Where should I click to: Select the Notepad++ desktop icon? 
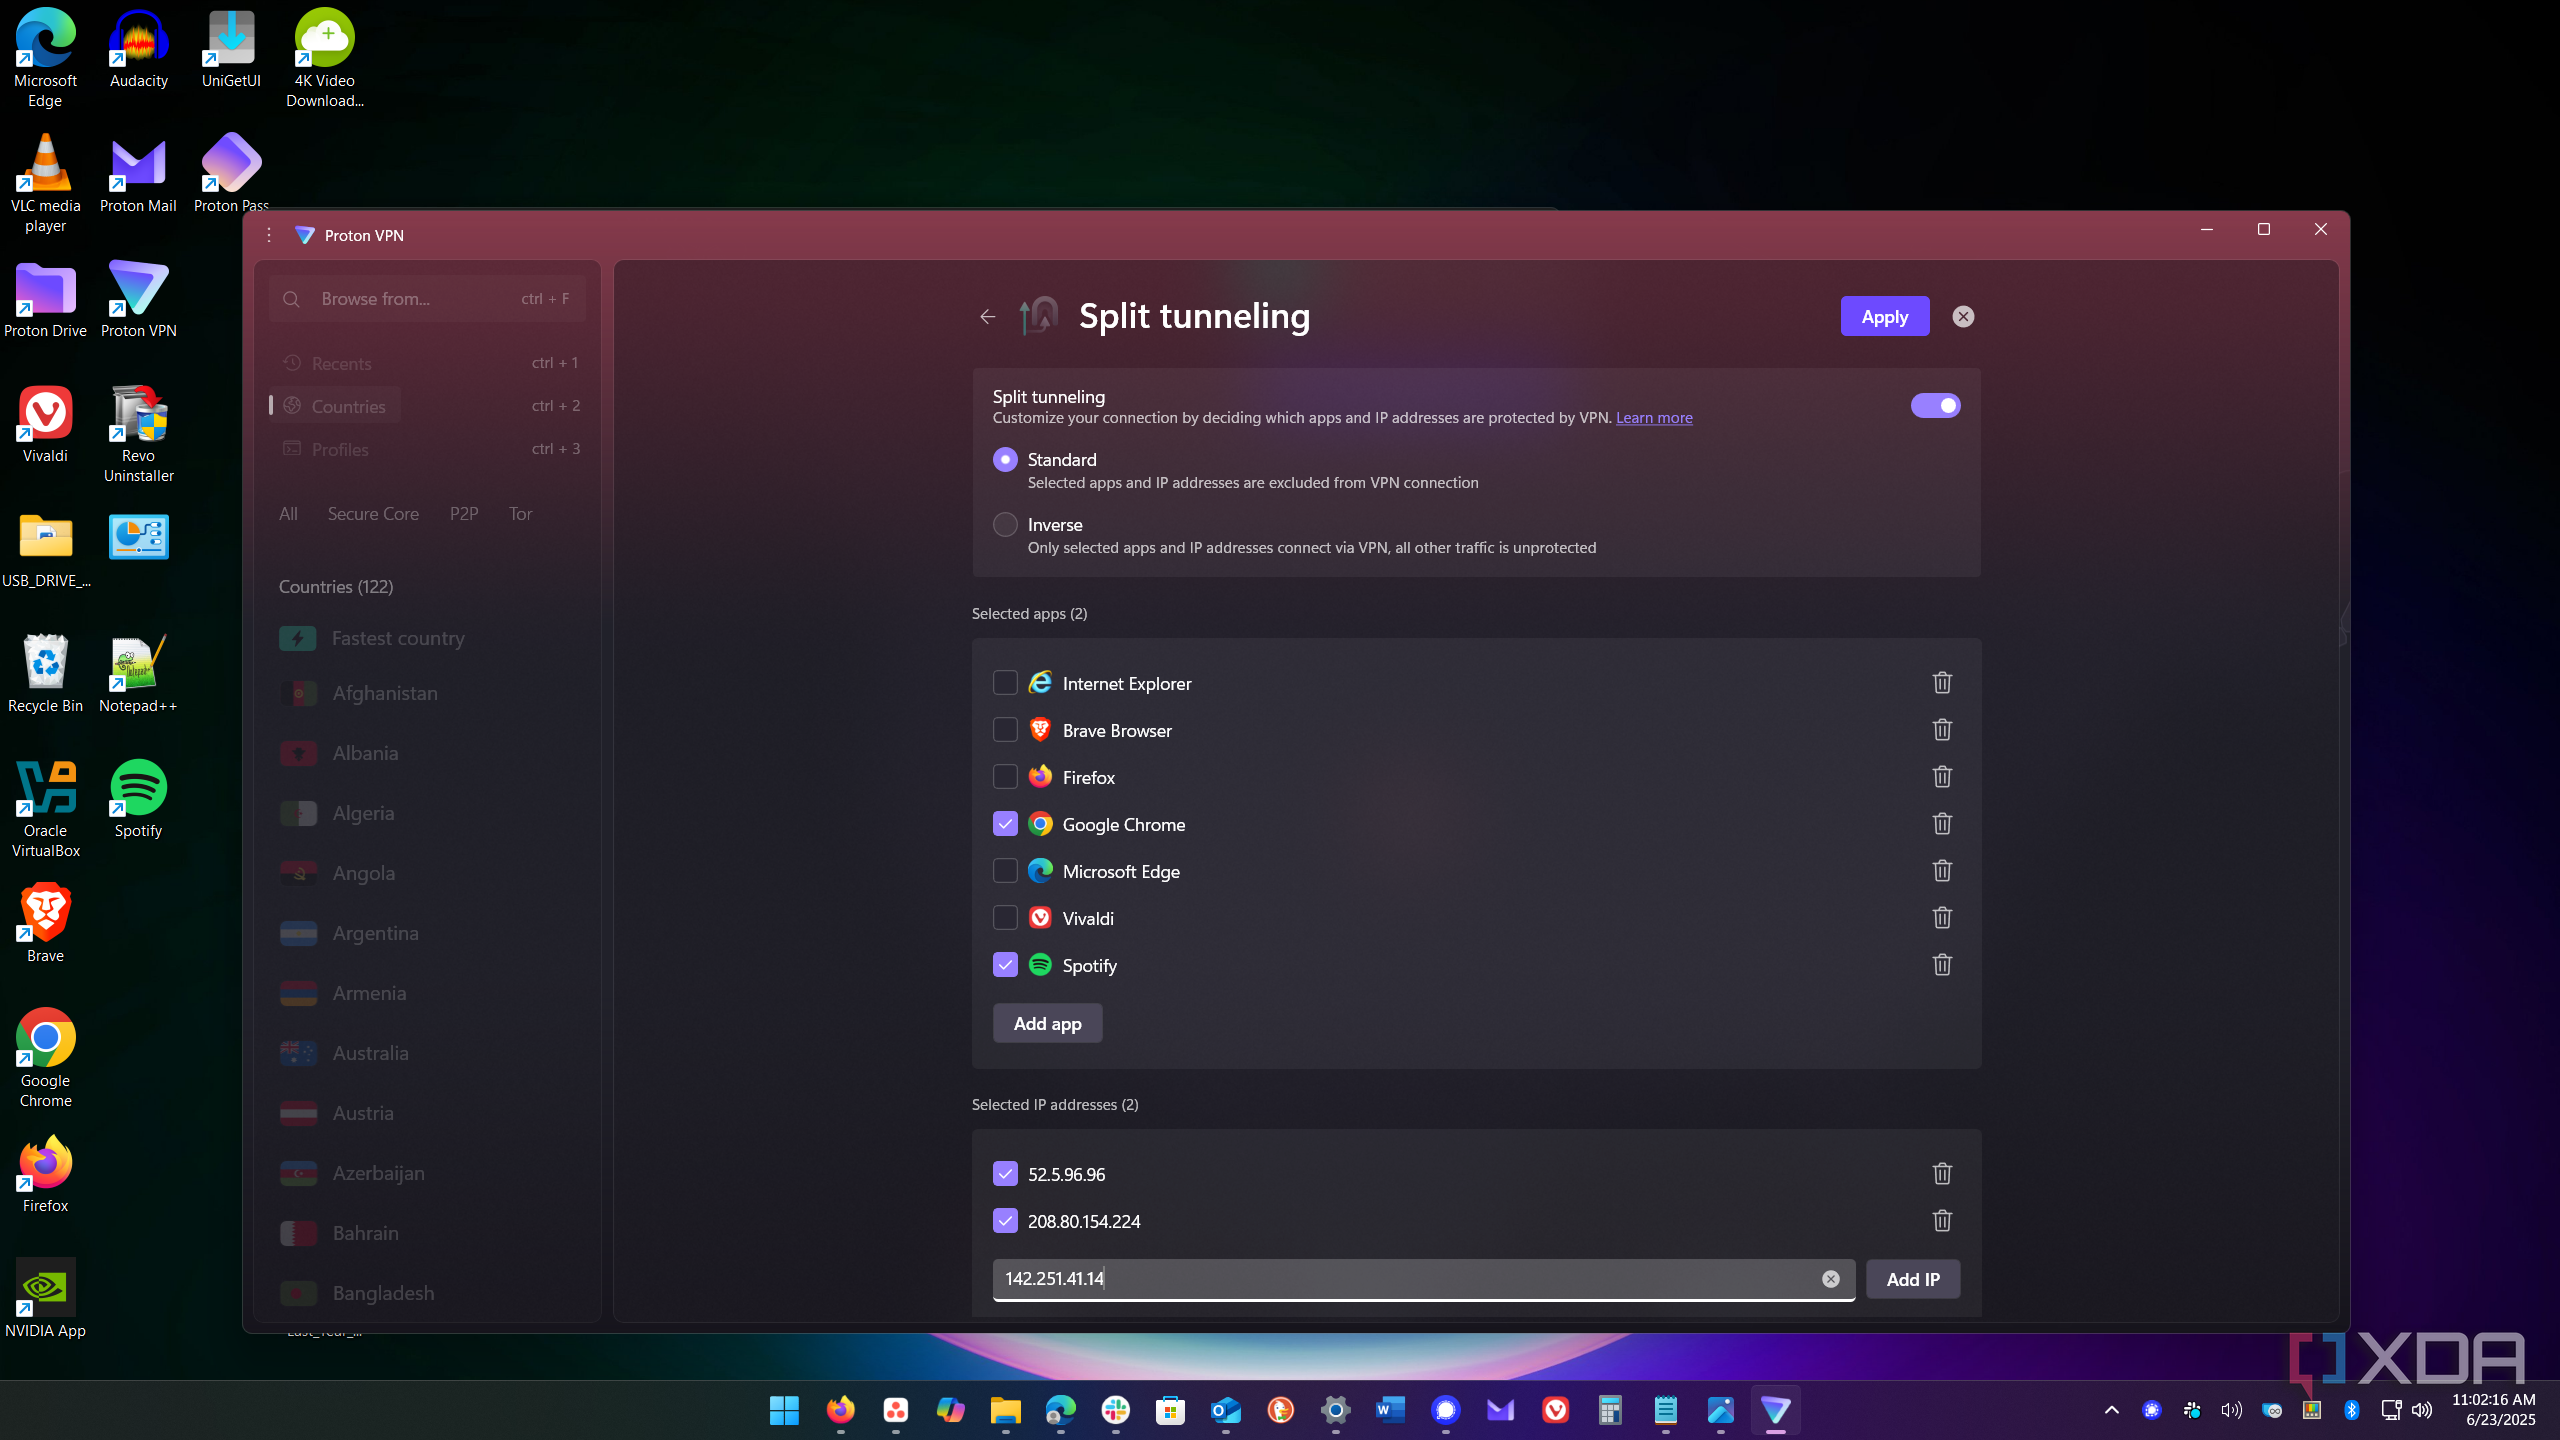[138, 676]
